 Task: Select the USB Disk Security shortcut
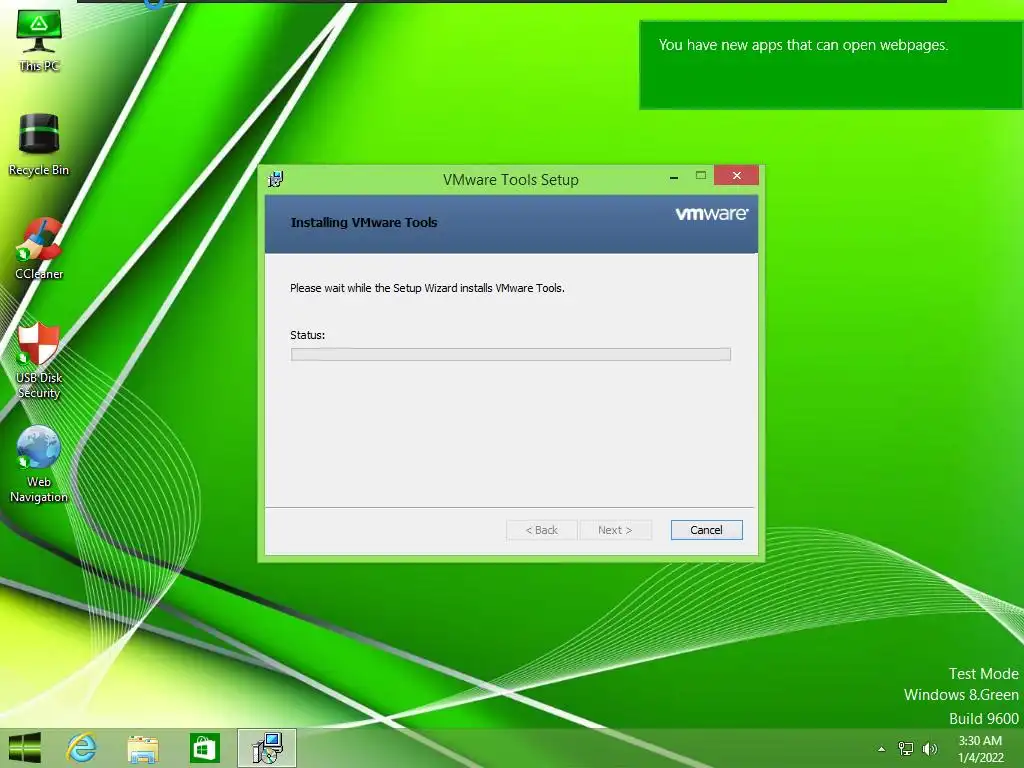(39, 360)
